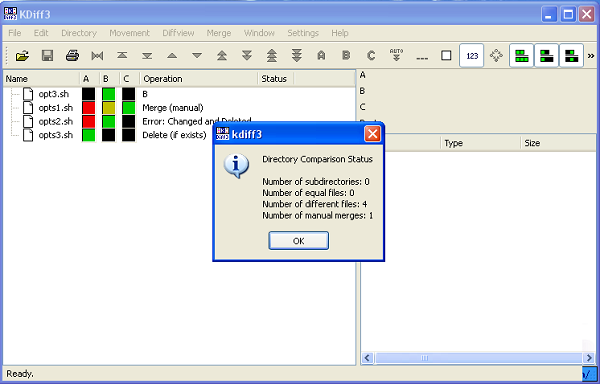Click the horizontal scrollbar right arrow
This screenshot has height=384, width=600.
(589, 358)
